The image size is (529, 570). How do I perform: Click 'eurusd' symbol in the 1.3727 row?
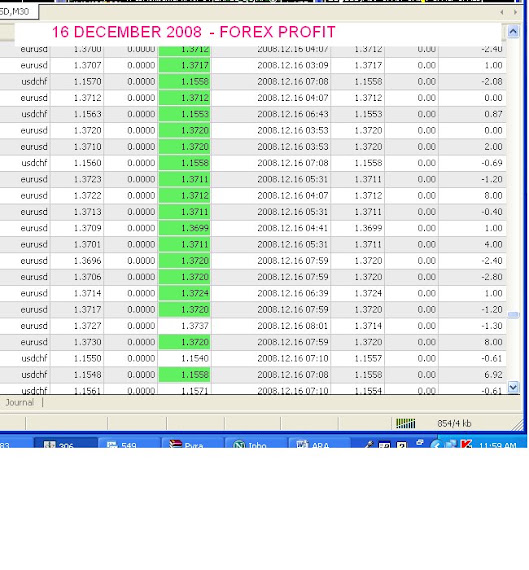pyautogui.click(x=34, y=326)
